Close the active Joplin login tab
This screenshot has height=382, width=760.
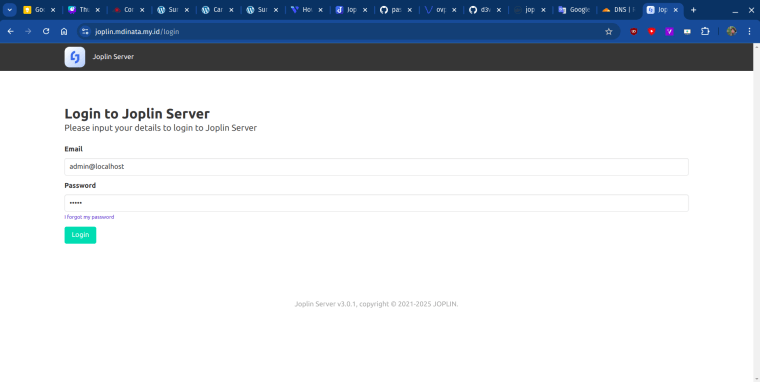(676, 10)
